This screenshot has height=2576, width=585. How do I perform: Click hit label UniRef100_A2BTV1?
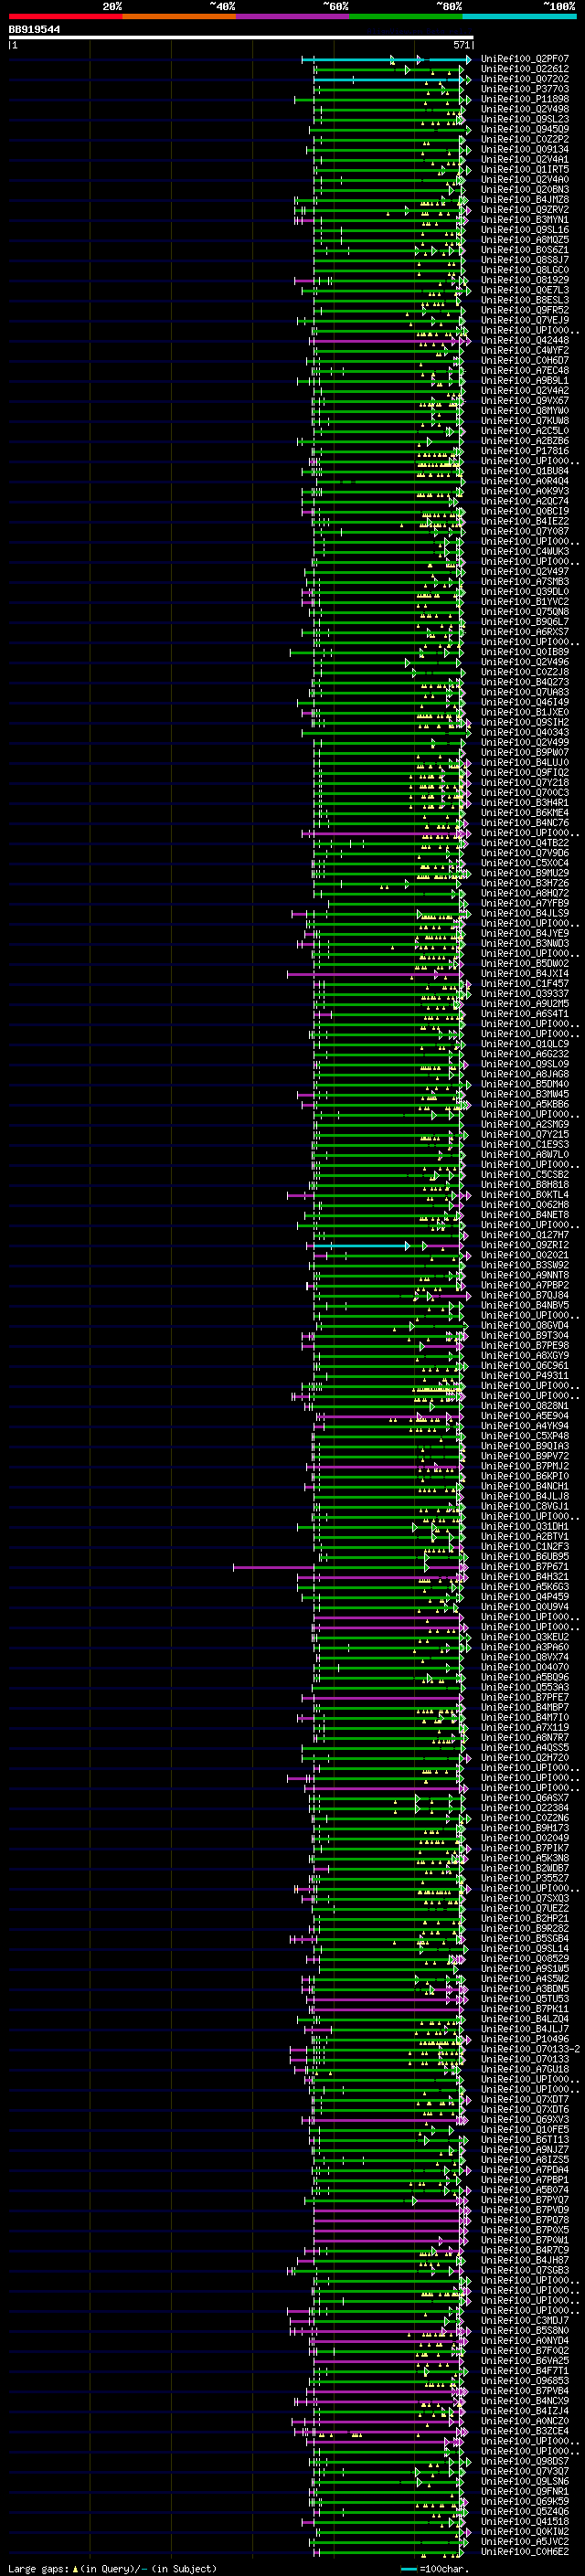(x=524, y=1536)
